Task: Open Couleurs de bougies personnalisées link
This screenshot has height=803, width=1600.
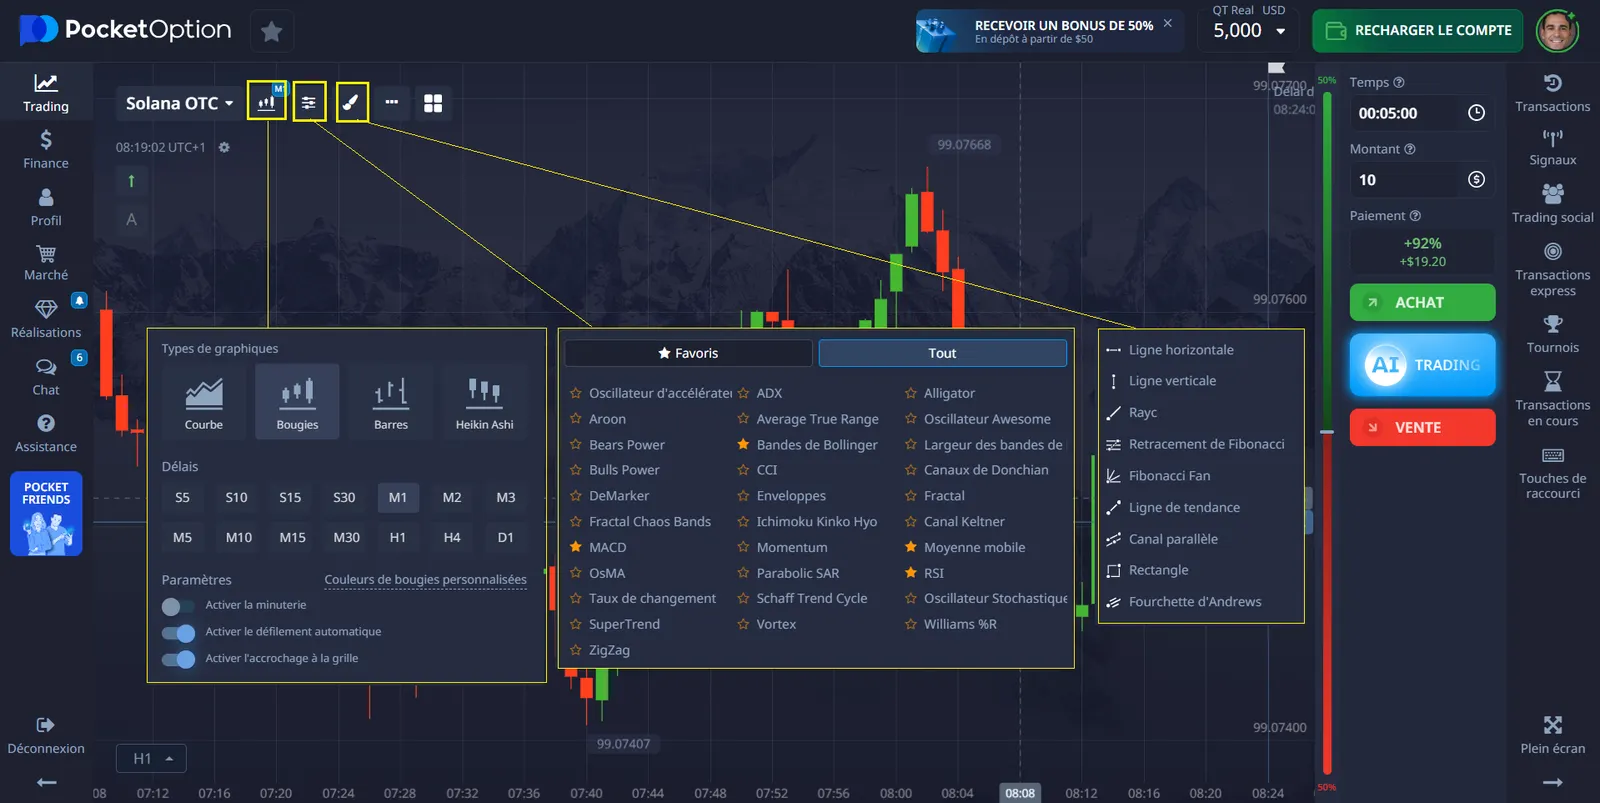Action: click(425, 580)
